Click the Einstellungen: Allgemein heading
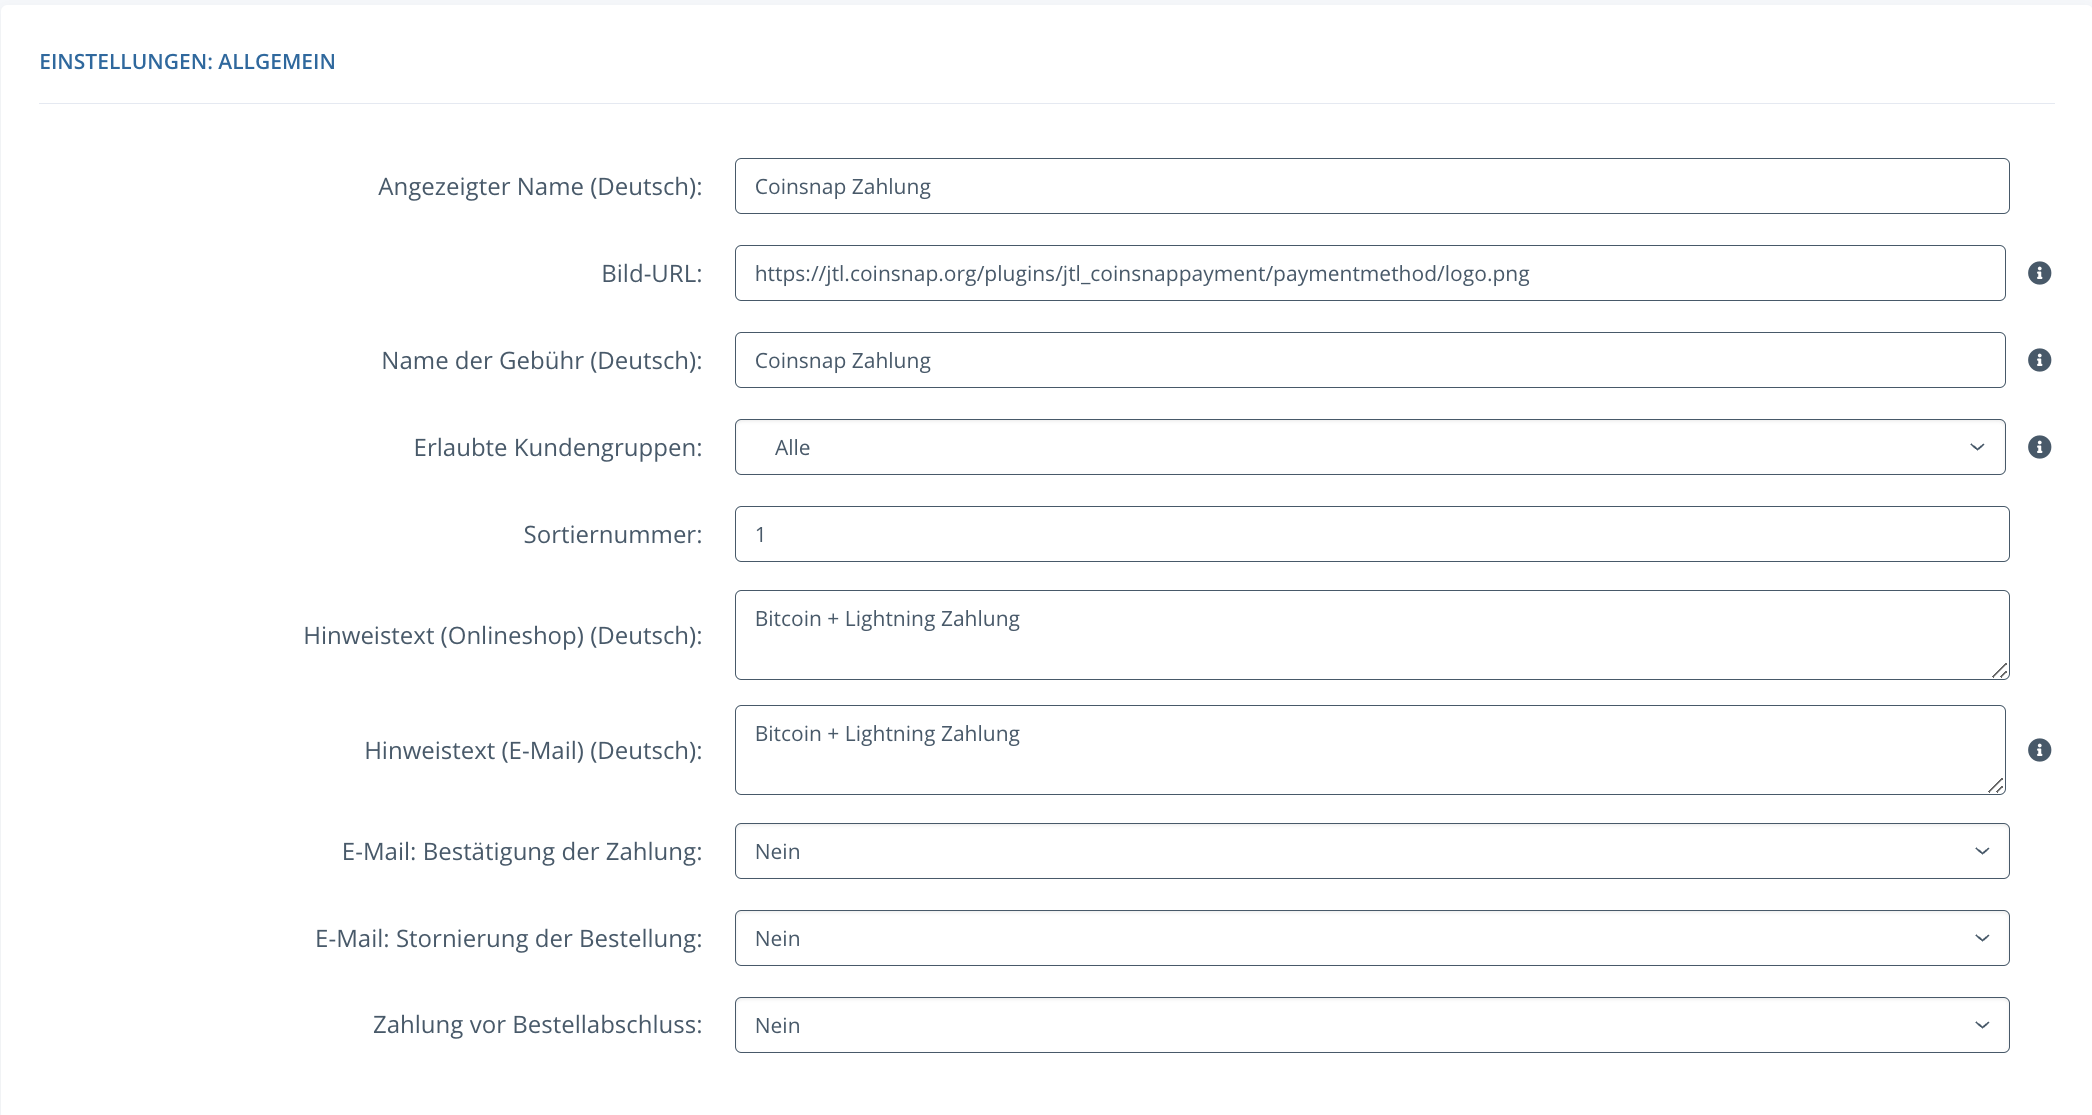The image size is (2092, 1115). pyautogui.click(x=187, y=62)
